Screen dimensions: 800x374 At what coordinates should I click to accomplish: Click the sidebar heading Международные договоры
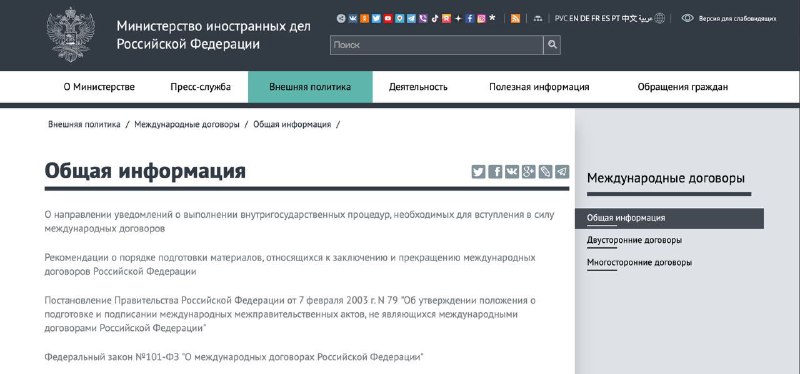tap(666, 178)
